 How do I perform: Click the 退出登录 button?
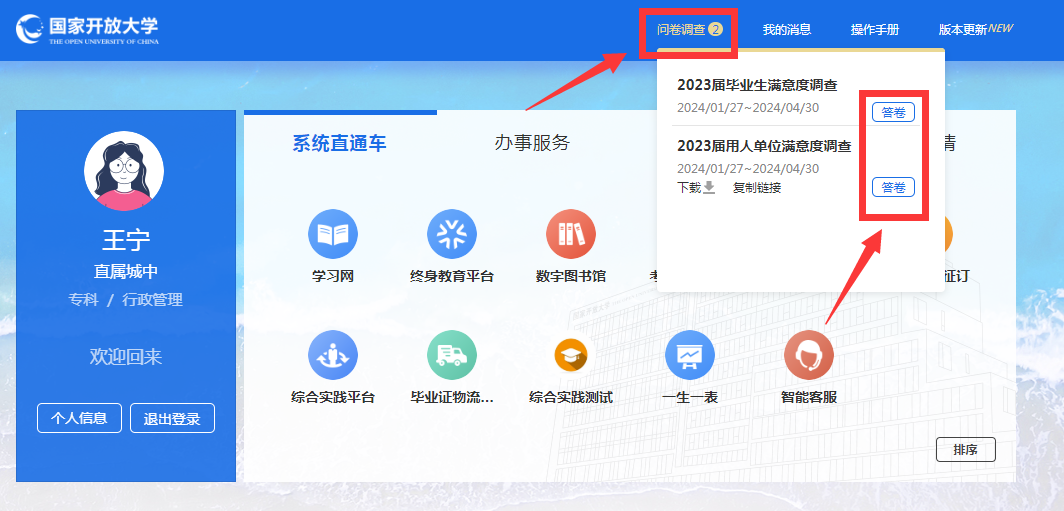tap(172, 418)
